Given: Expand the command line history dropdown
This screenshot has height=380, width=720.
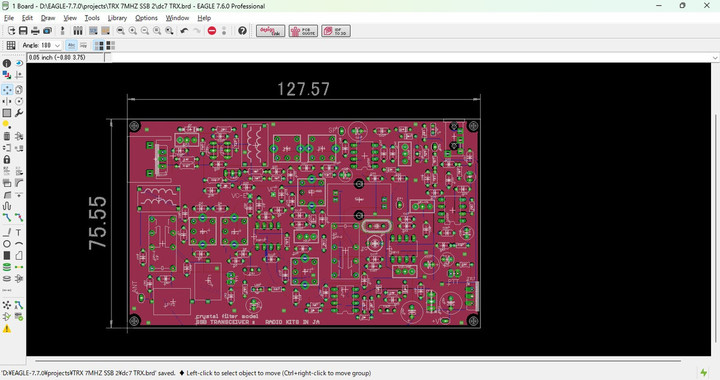Looking at the screenshot, I should coord(715,57).
